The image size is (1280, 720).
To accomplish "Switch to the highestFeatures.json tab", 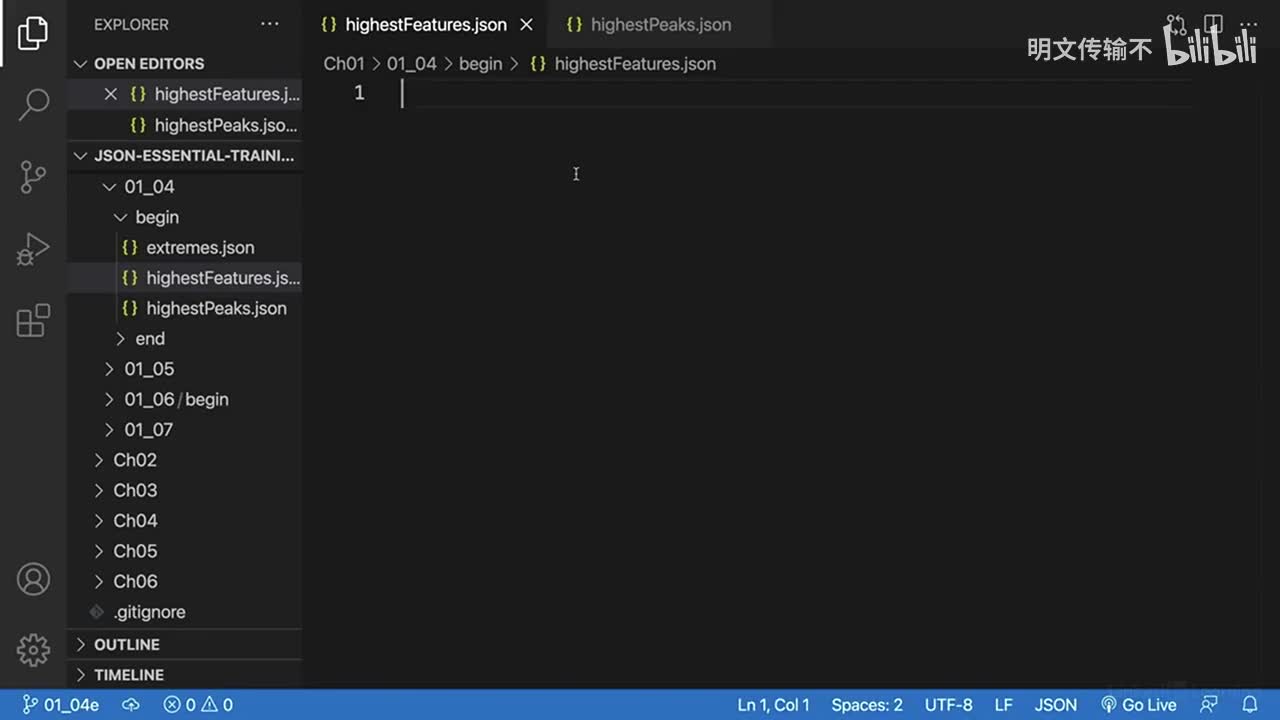I will [426, 25].
